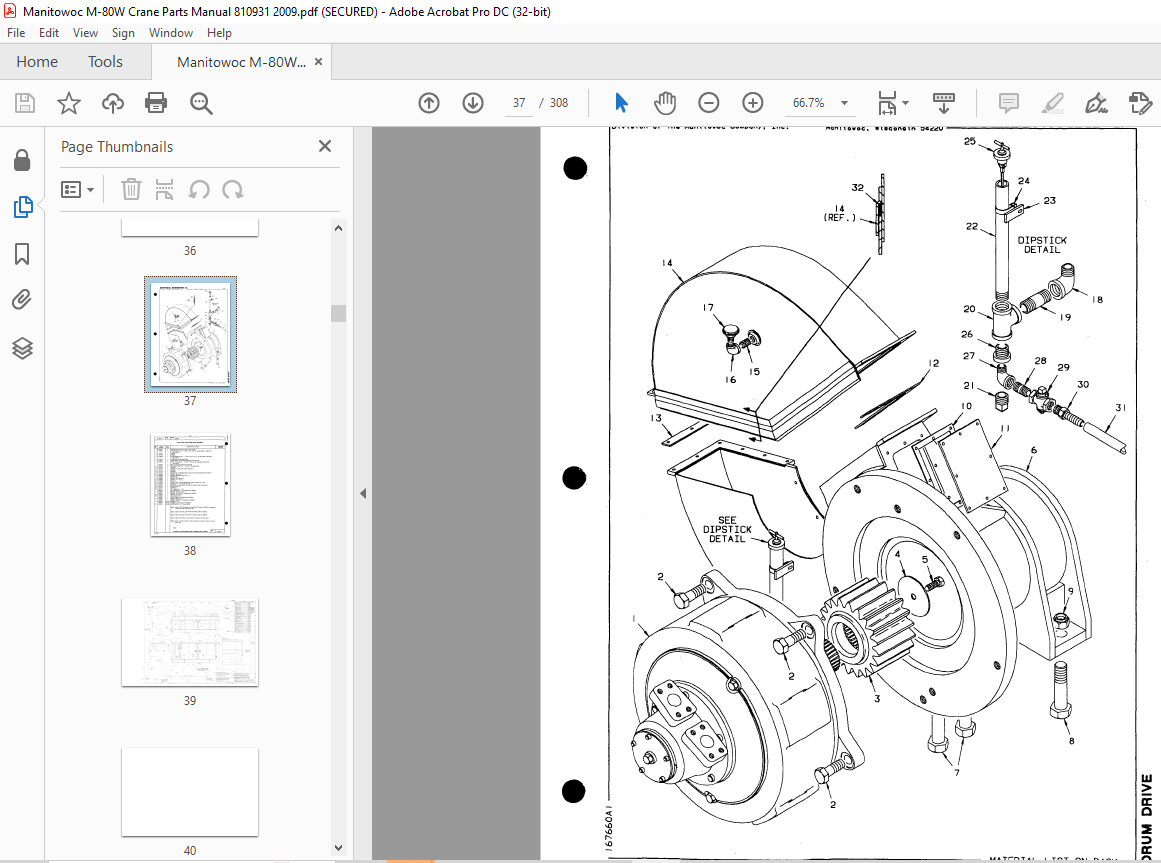Image resolution: width=1161 pixels, height=863 pixels.
Task: Open the Sign menu
Action: tap(123, 33)
